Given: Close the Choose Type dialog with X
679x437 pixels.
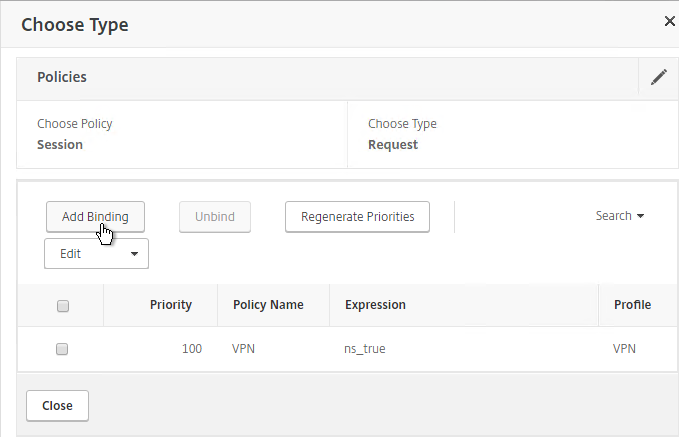Looking at the screenshot, I should click(x=669, y=21).
